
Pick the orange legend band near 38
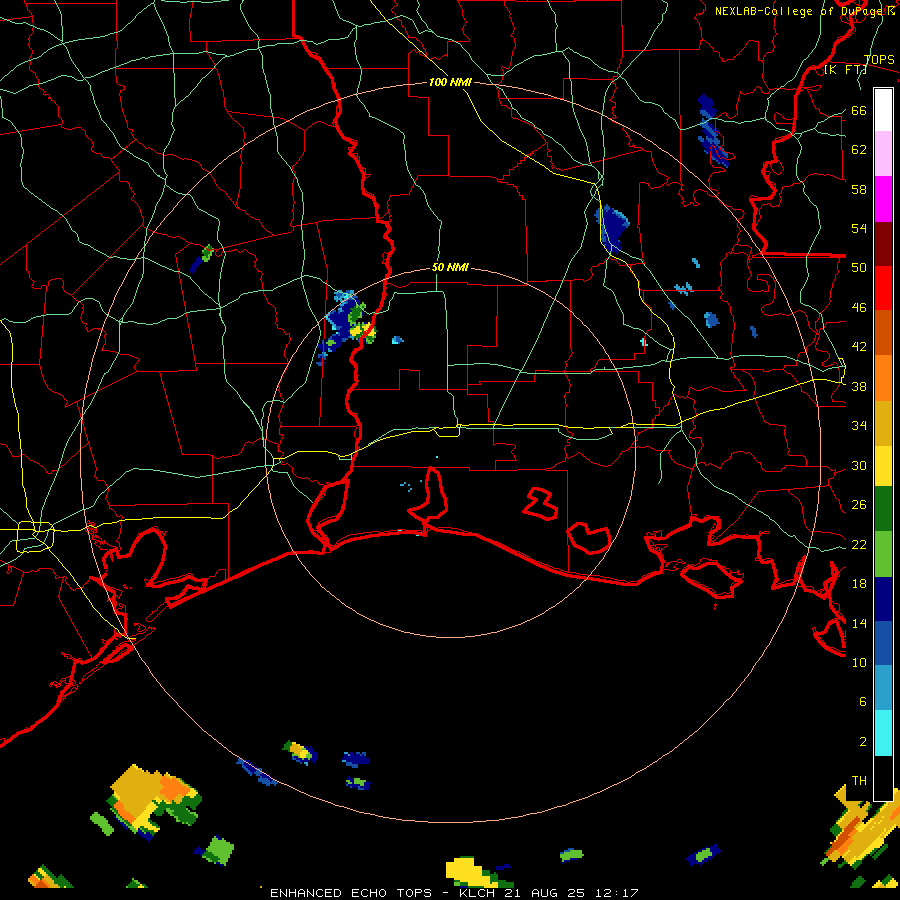(x=883, y=378)
